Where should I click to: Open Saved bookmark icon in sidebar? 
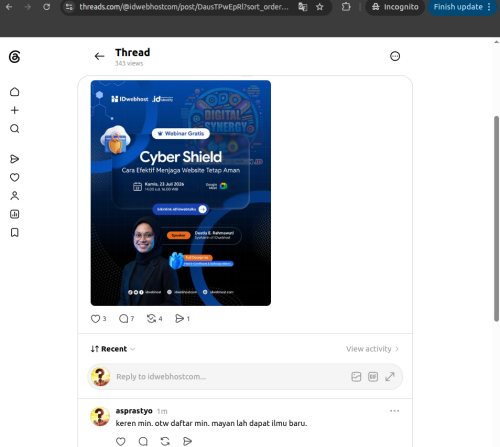(14, 232)
